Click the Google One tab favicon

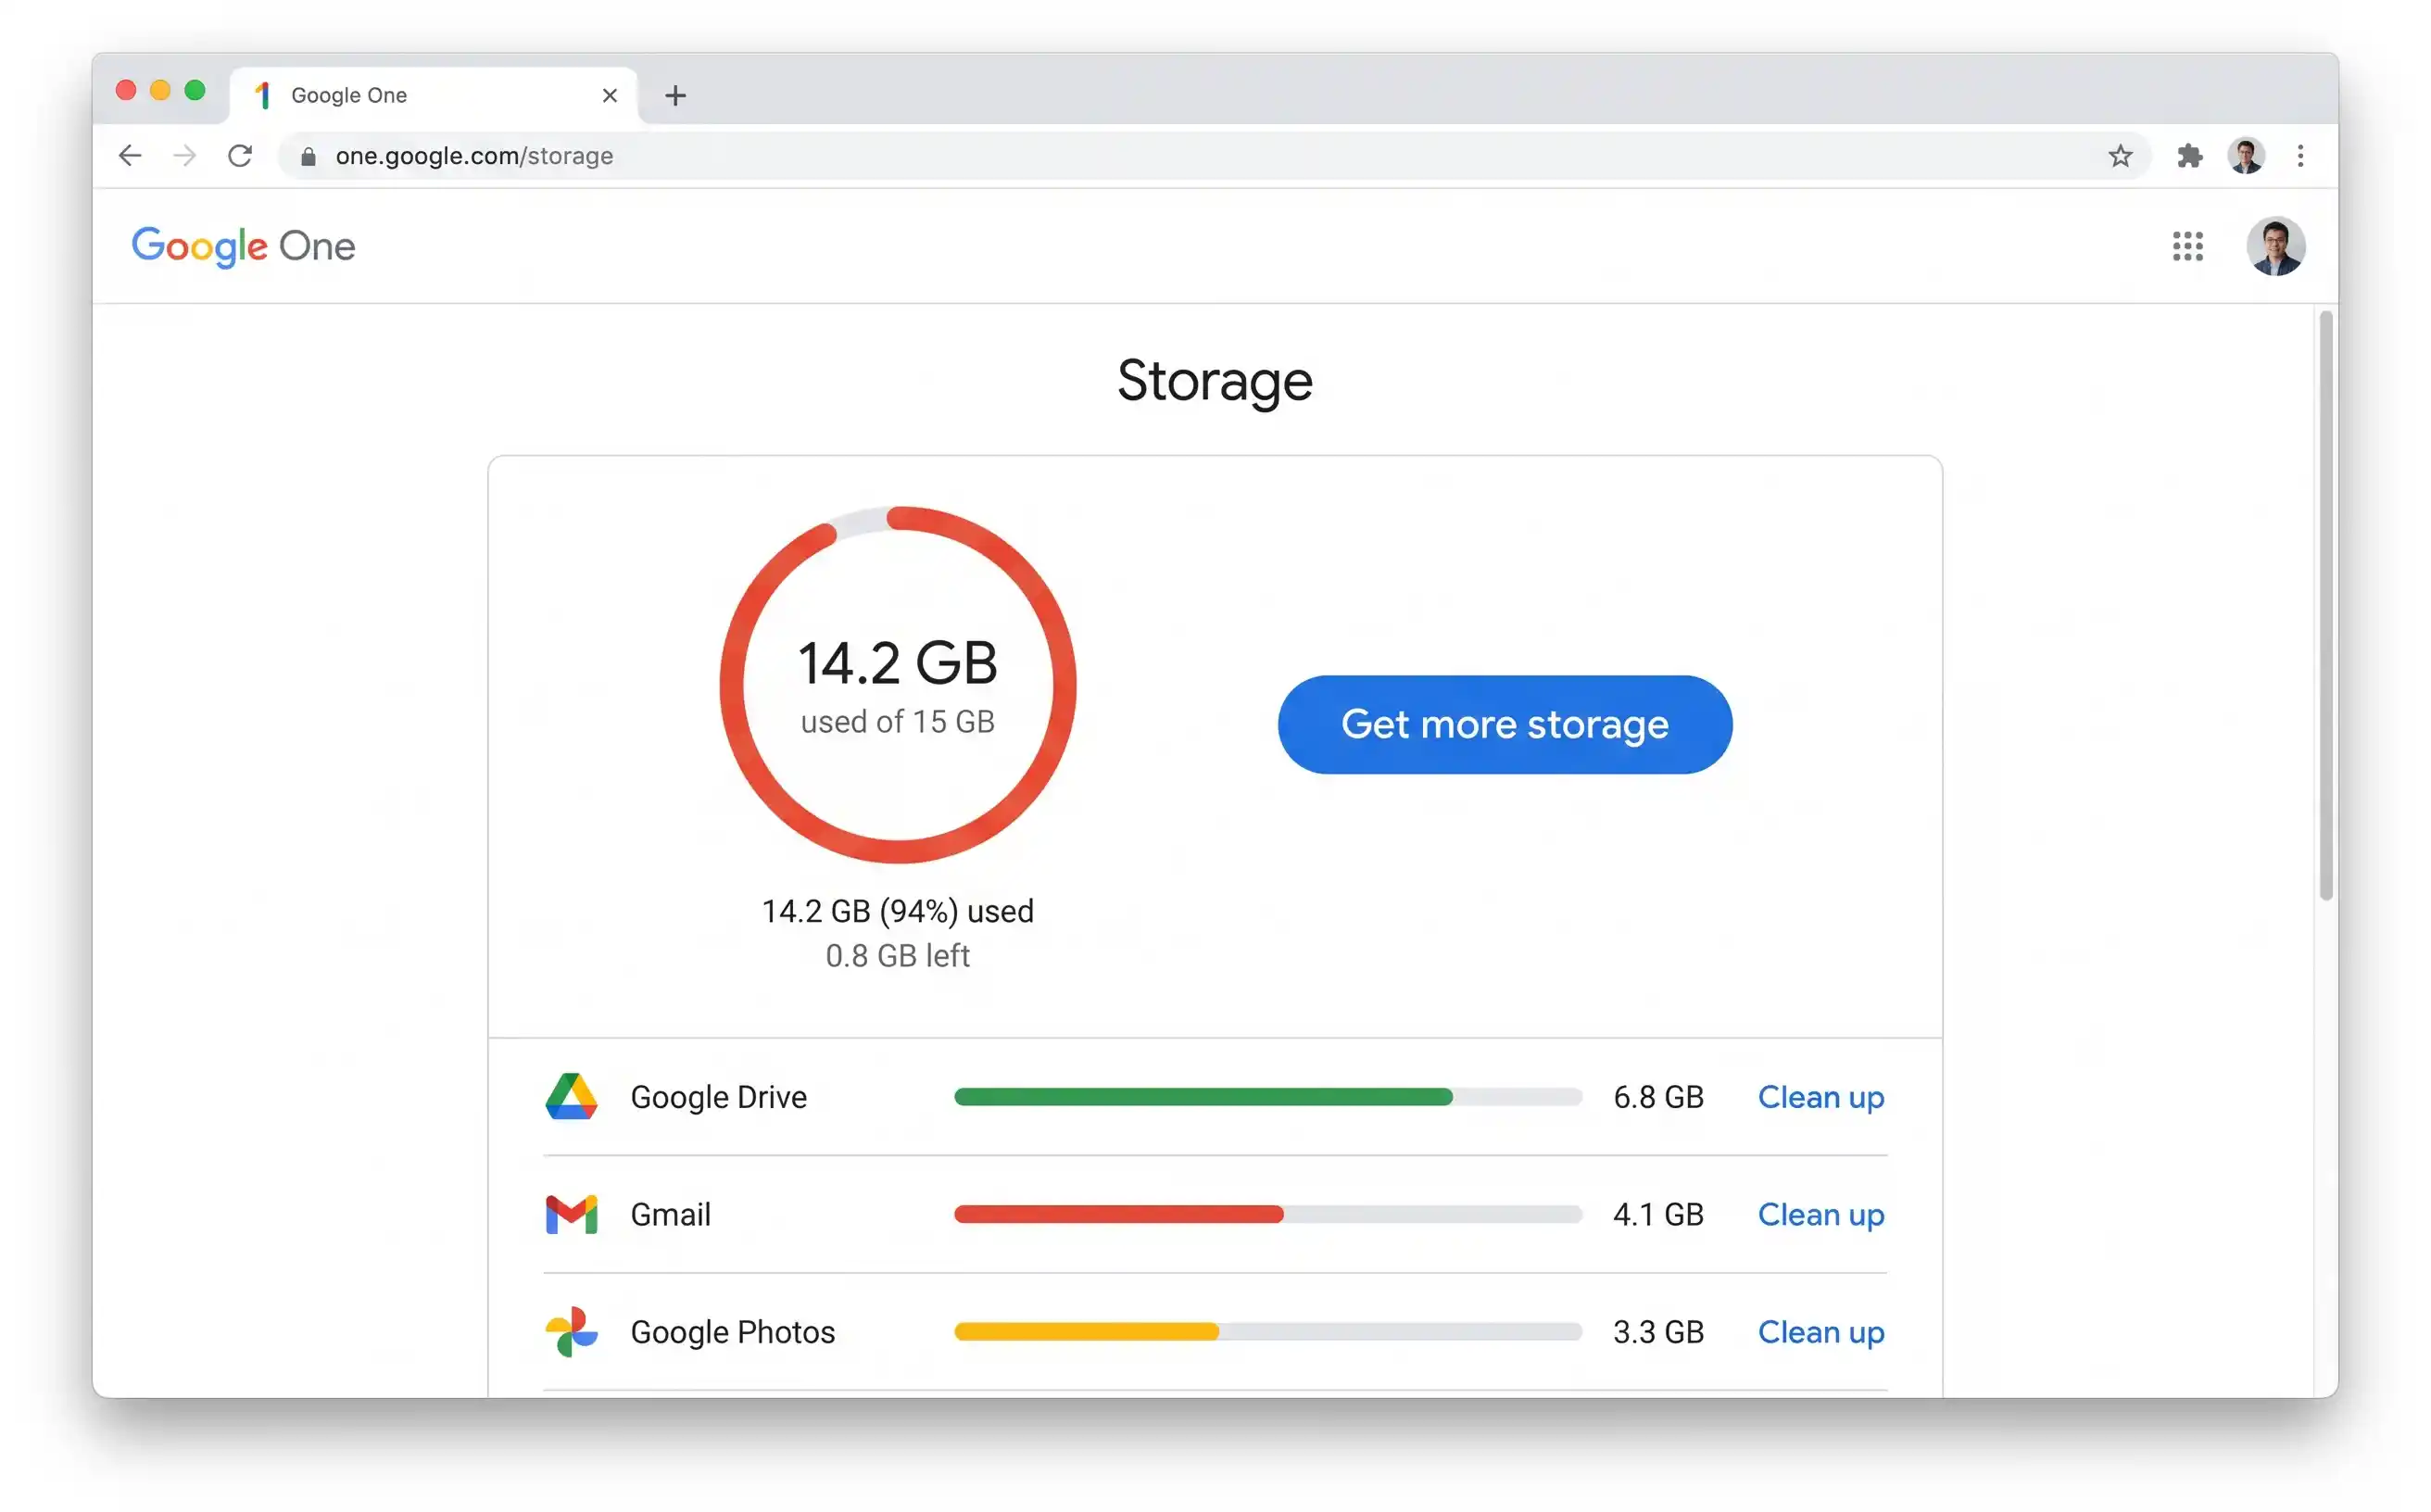[263, 95]
